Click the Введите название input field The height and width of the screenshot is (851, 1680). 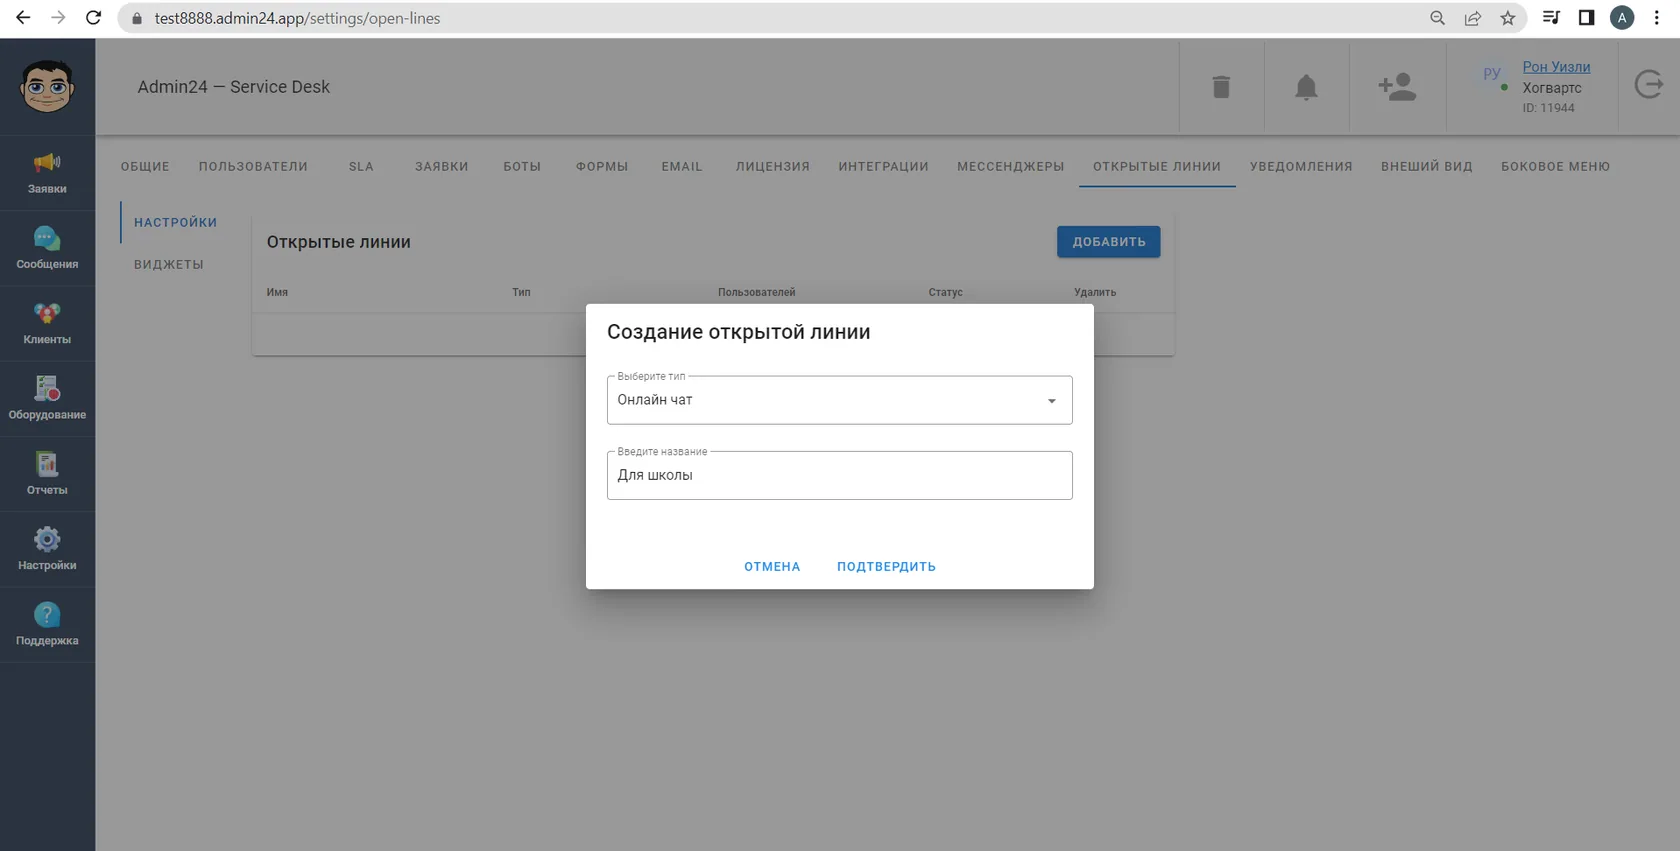[839, 475]
